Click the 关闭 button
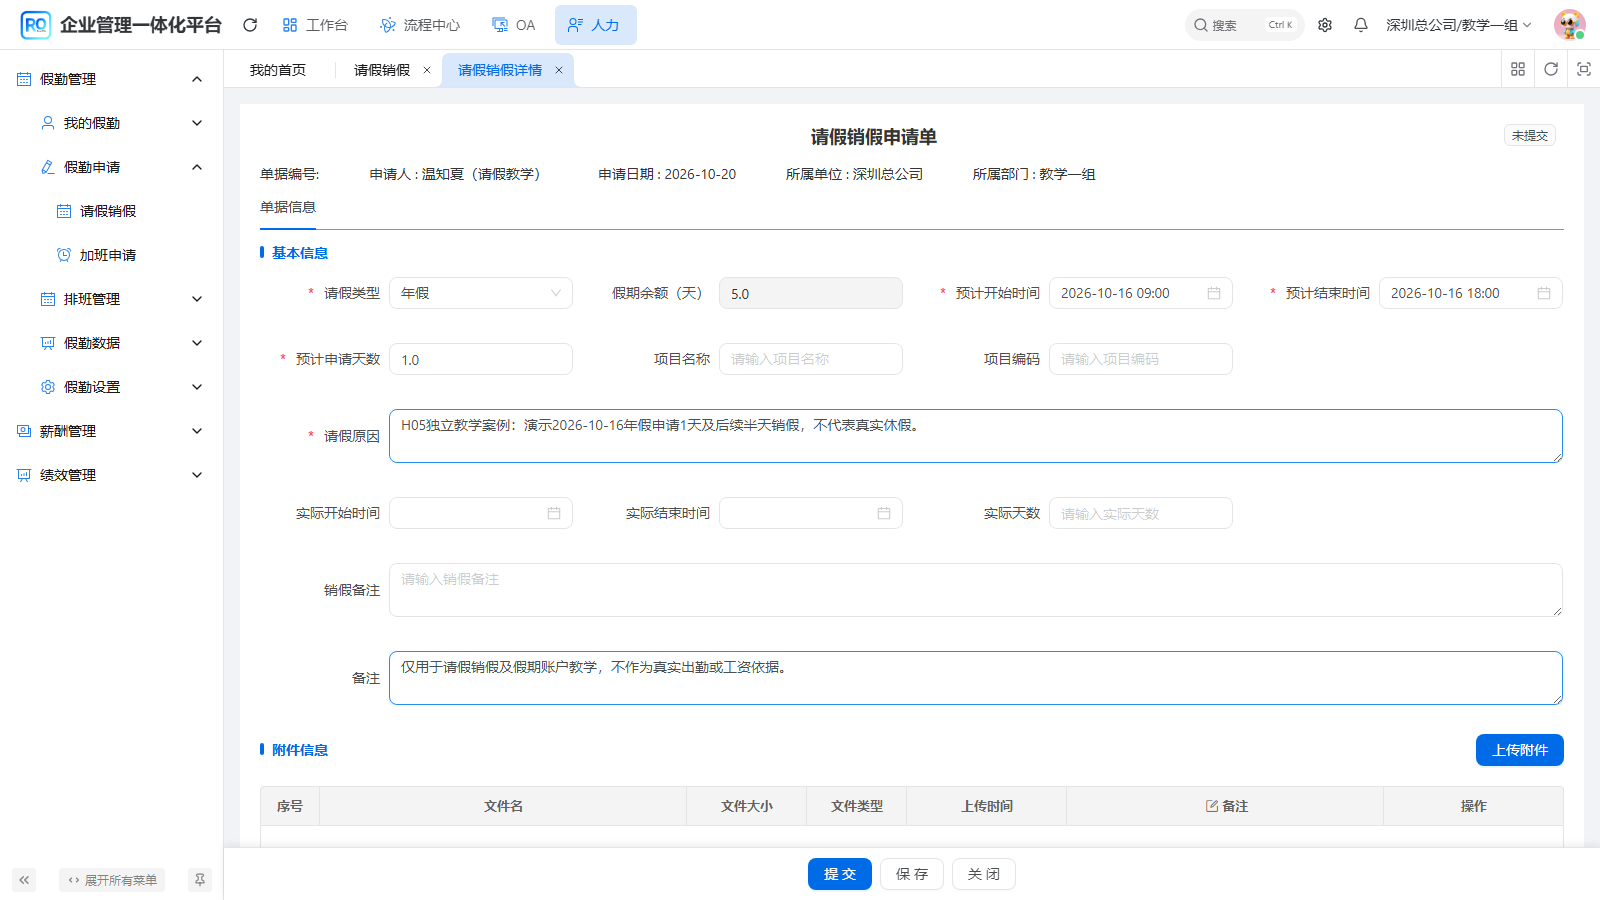 [984, 874]
